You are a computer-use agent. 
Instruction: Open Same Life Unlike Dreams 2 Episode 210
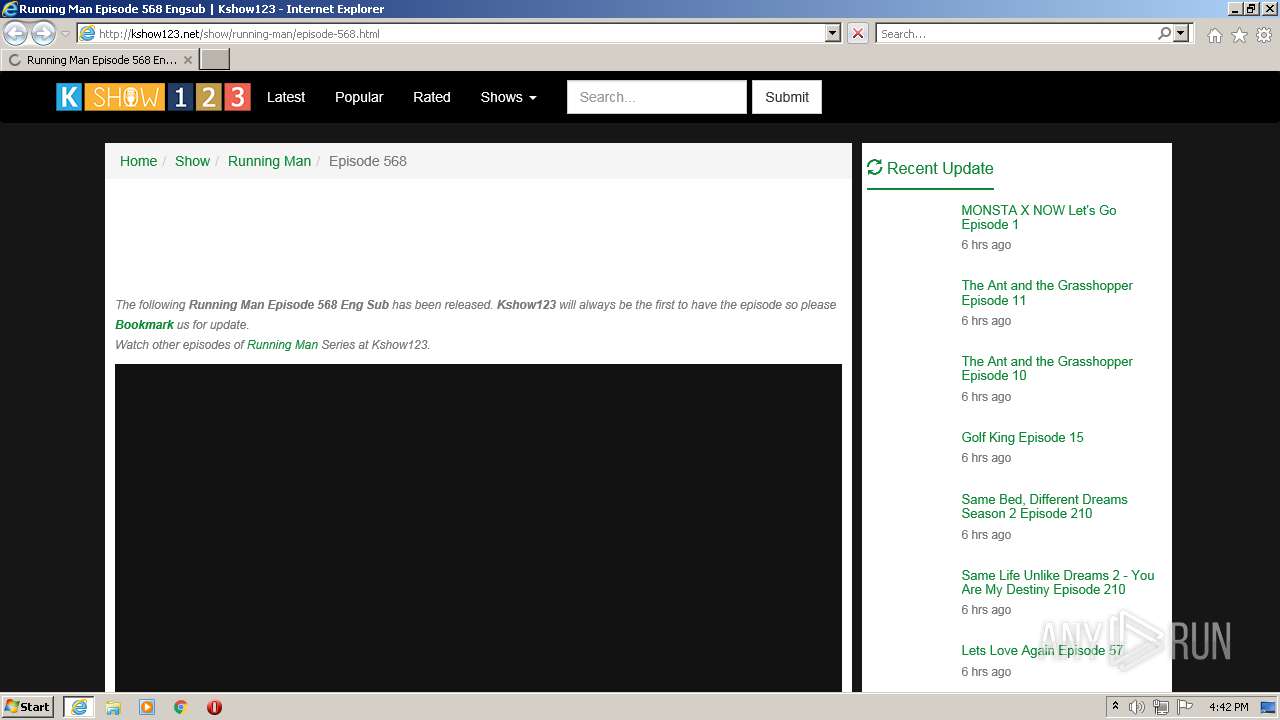(1058, 582)
